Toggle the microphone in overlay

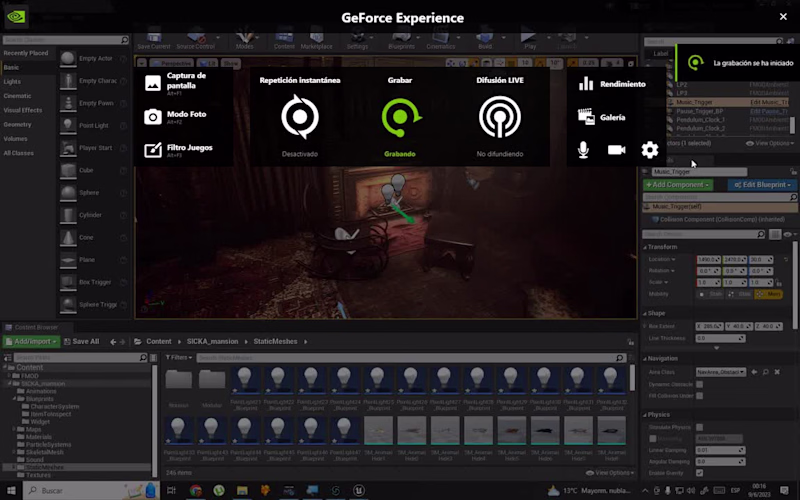pyautogui.click(x=583, y=150)
